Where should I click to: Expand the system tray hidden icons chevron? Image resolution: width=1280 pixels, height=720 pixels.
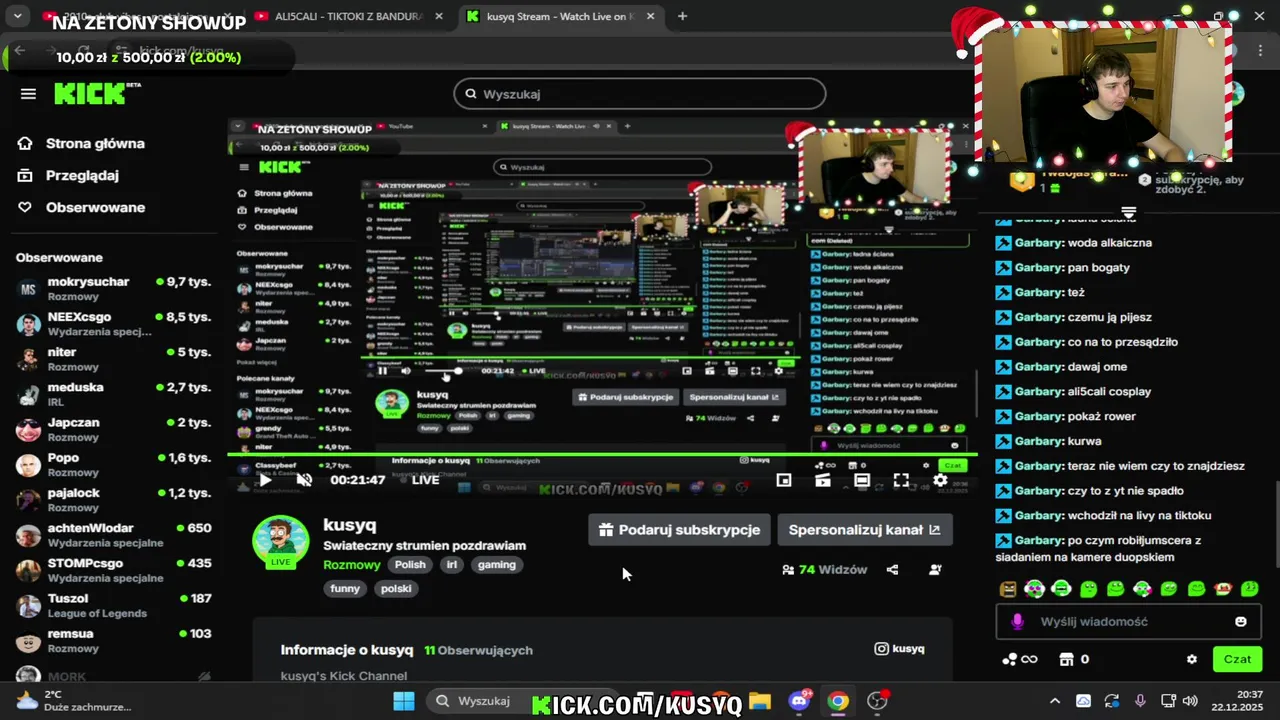click(1054, 700)
